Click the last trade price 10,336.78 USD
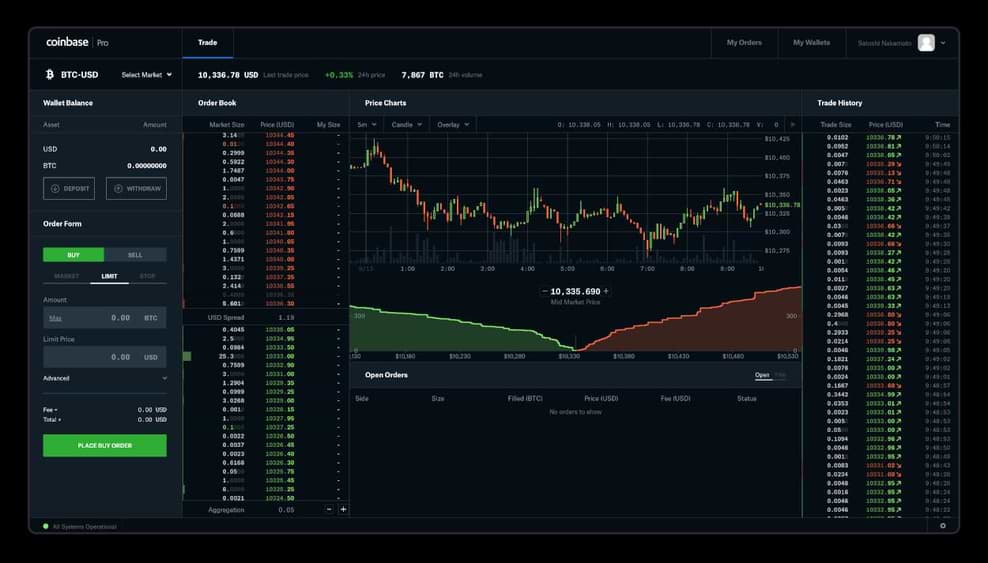Viewport: 988px width, 563px height. coord(227,75)
